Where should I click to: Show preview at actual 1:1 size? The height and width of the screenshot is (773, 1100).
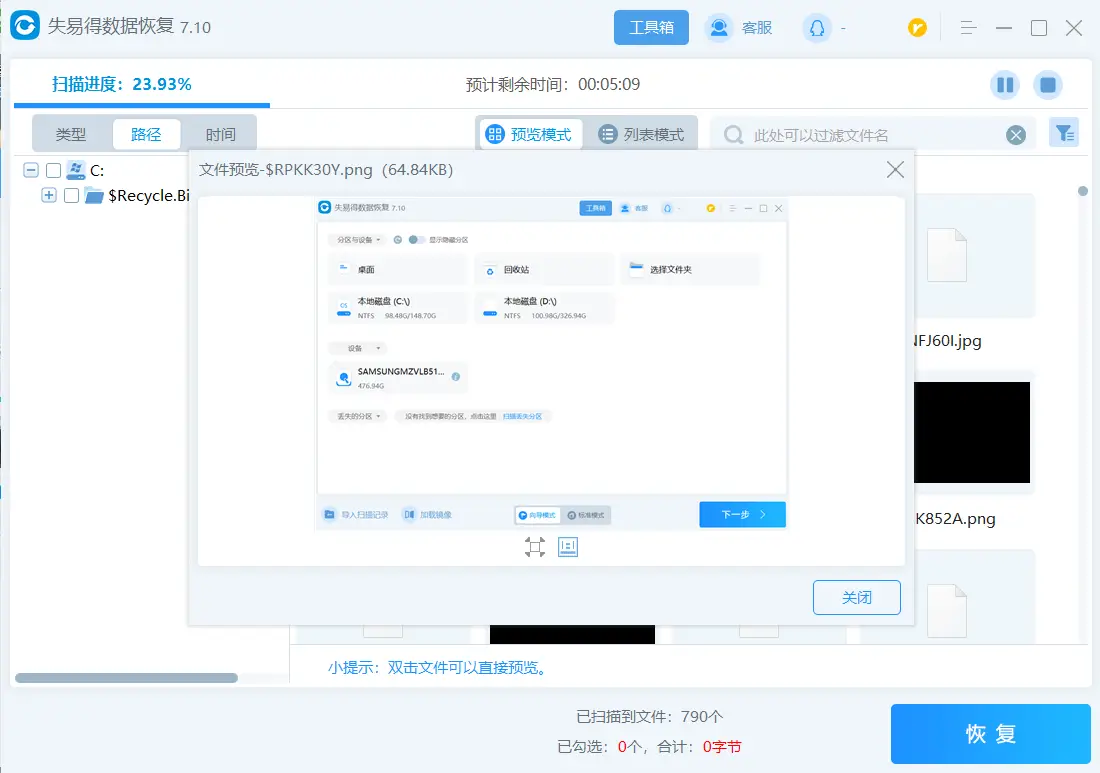568,547
